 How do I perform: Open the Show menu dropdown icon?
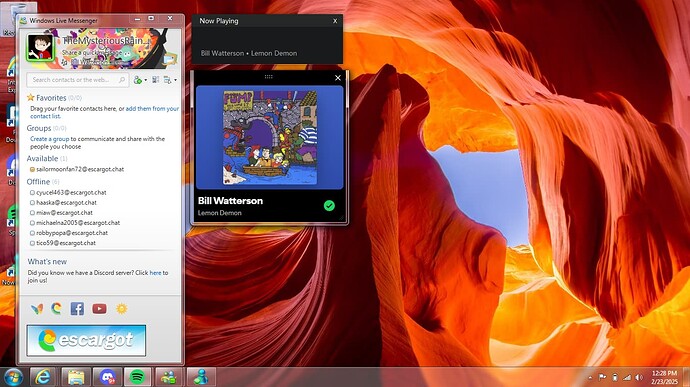pos(170,80)
